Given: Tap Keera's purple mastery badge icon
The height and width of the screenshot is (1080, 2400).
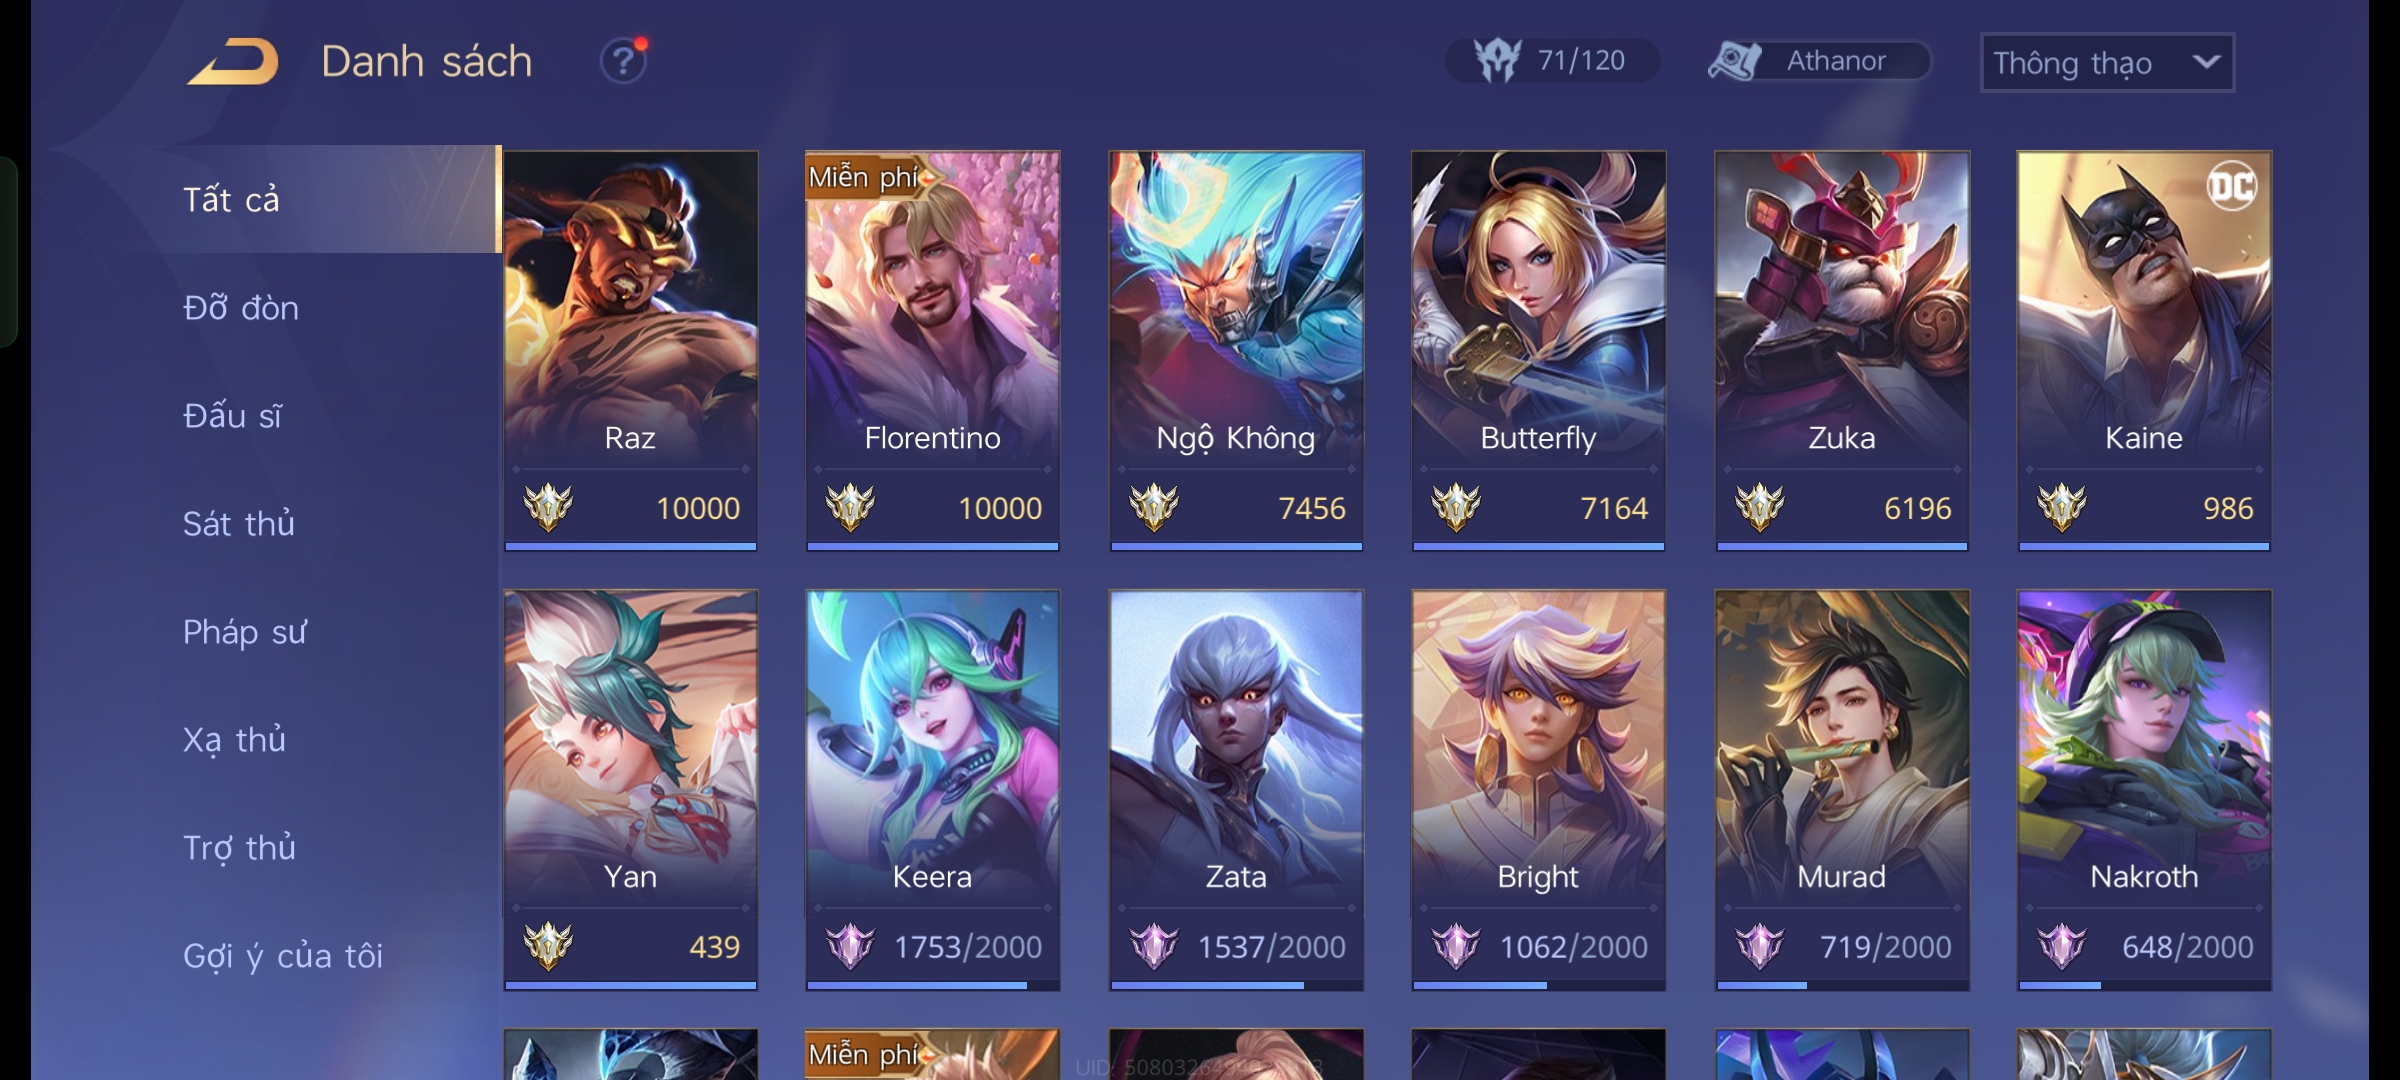Looking at the screenshot, I should point(850,946).
